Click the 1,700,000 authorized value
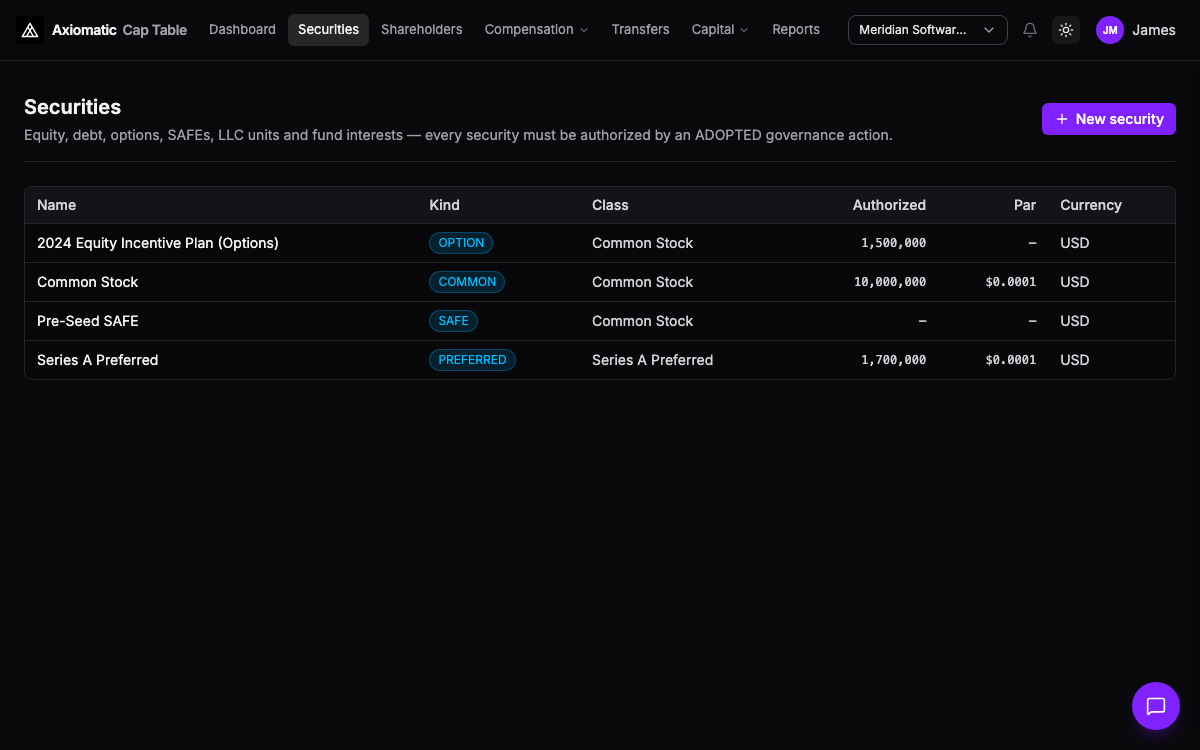1200x750 pixels. 893,360
